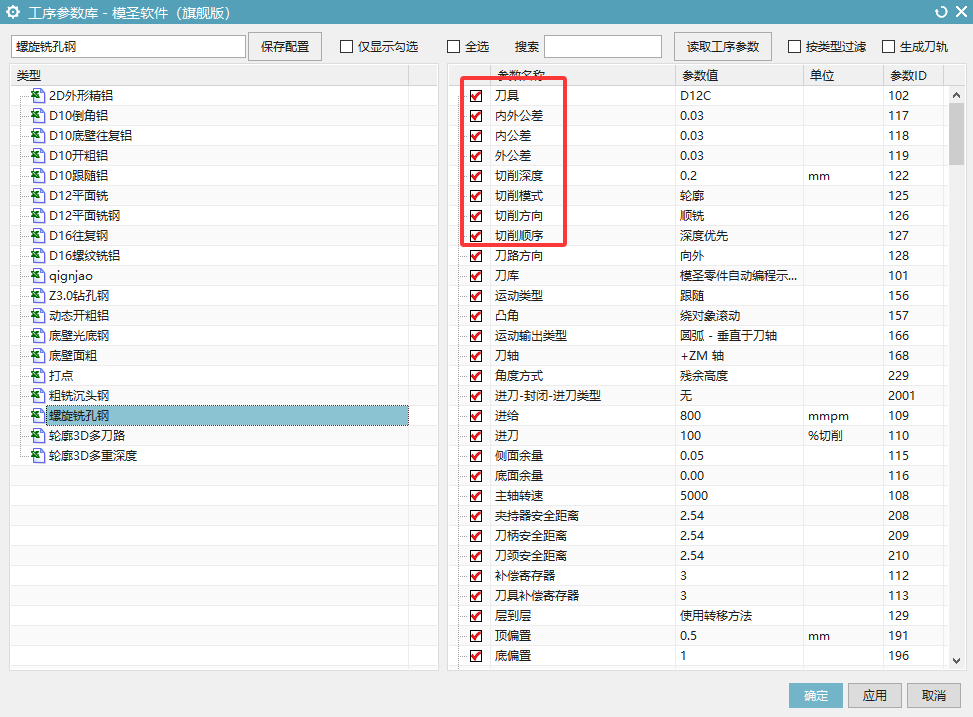Click the icon beside D10跟随铝
The height and width of the screenshot is (717, 973).
click(38, 176)
